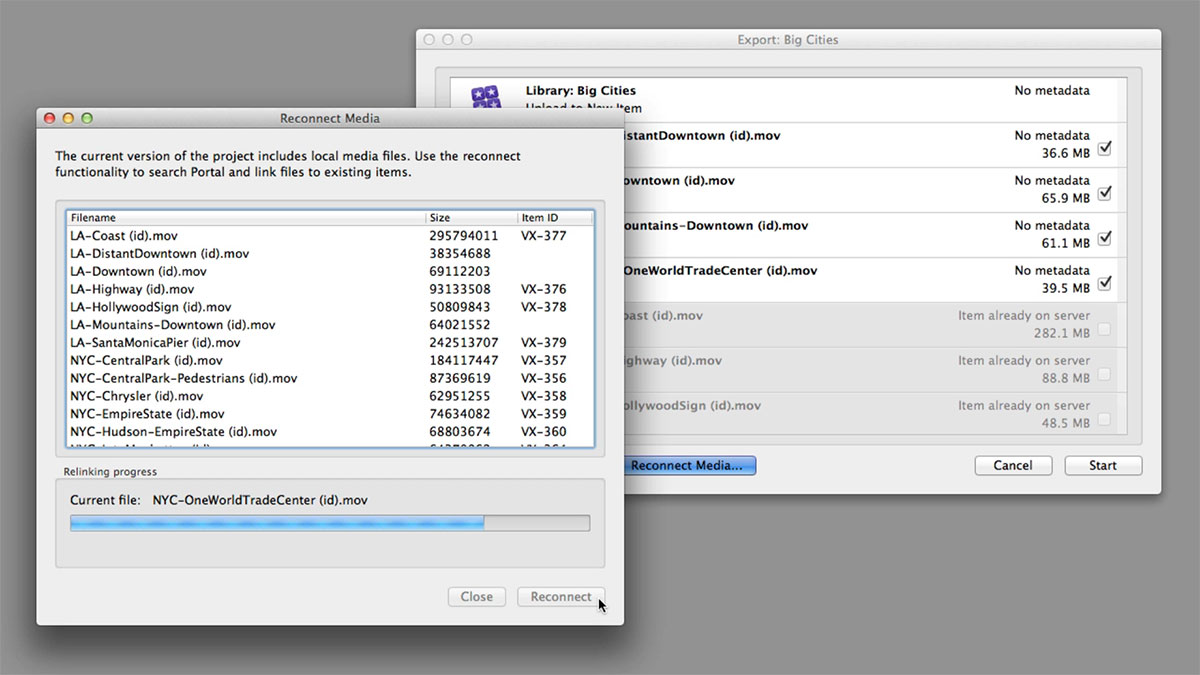The width and height of the screenshot is (1200, 675).
Task: Click "NYC-EmpireState (id).mov" in the list
Action: 147,414
